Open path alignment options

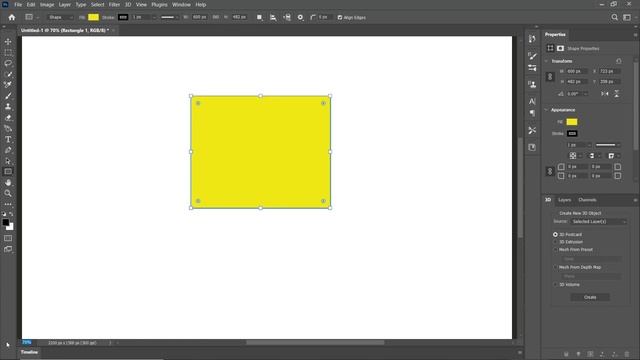coord(273,17)
